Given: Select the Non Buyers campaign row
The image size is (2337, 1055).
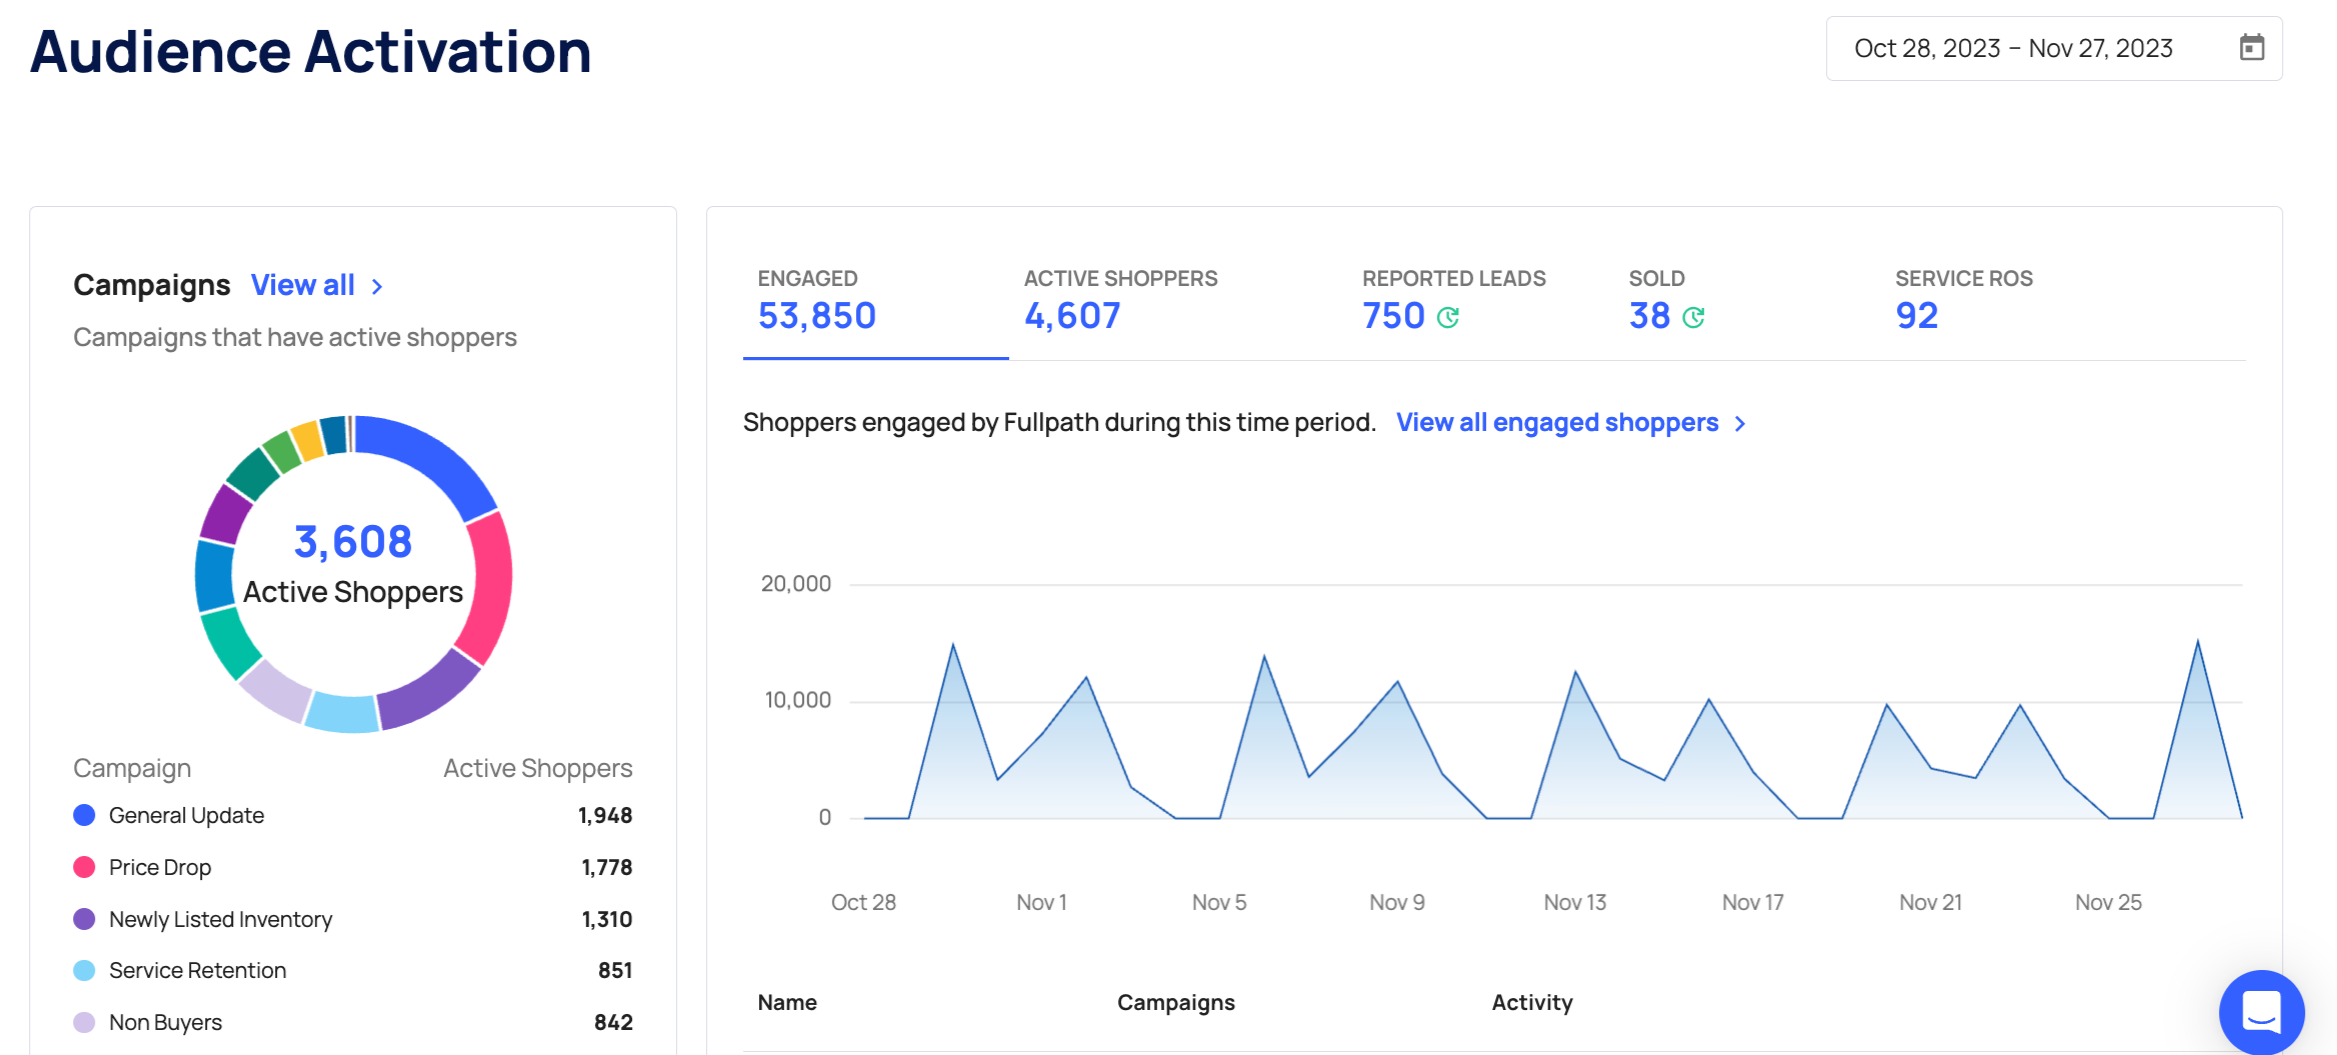Looking at the screenshot, I should coord(352,1022).
